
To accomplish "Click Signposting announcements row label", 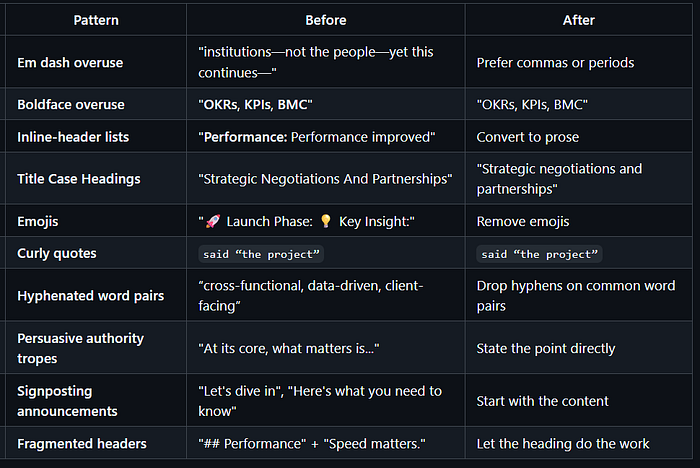I will 67,401.
